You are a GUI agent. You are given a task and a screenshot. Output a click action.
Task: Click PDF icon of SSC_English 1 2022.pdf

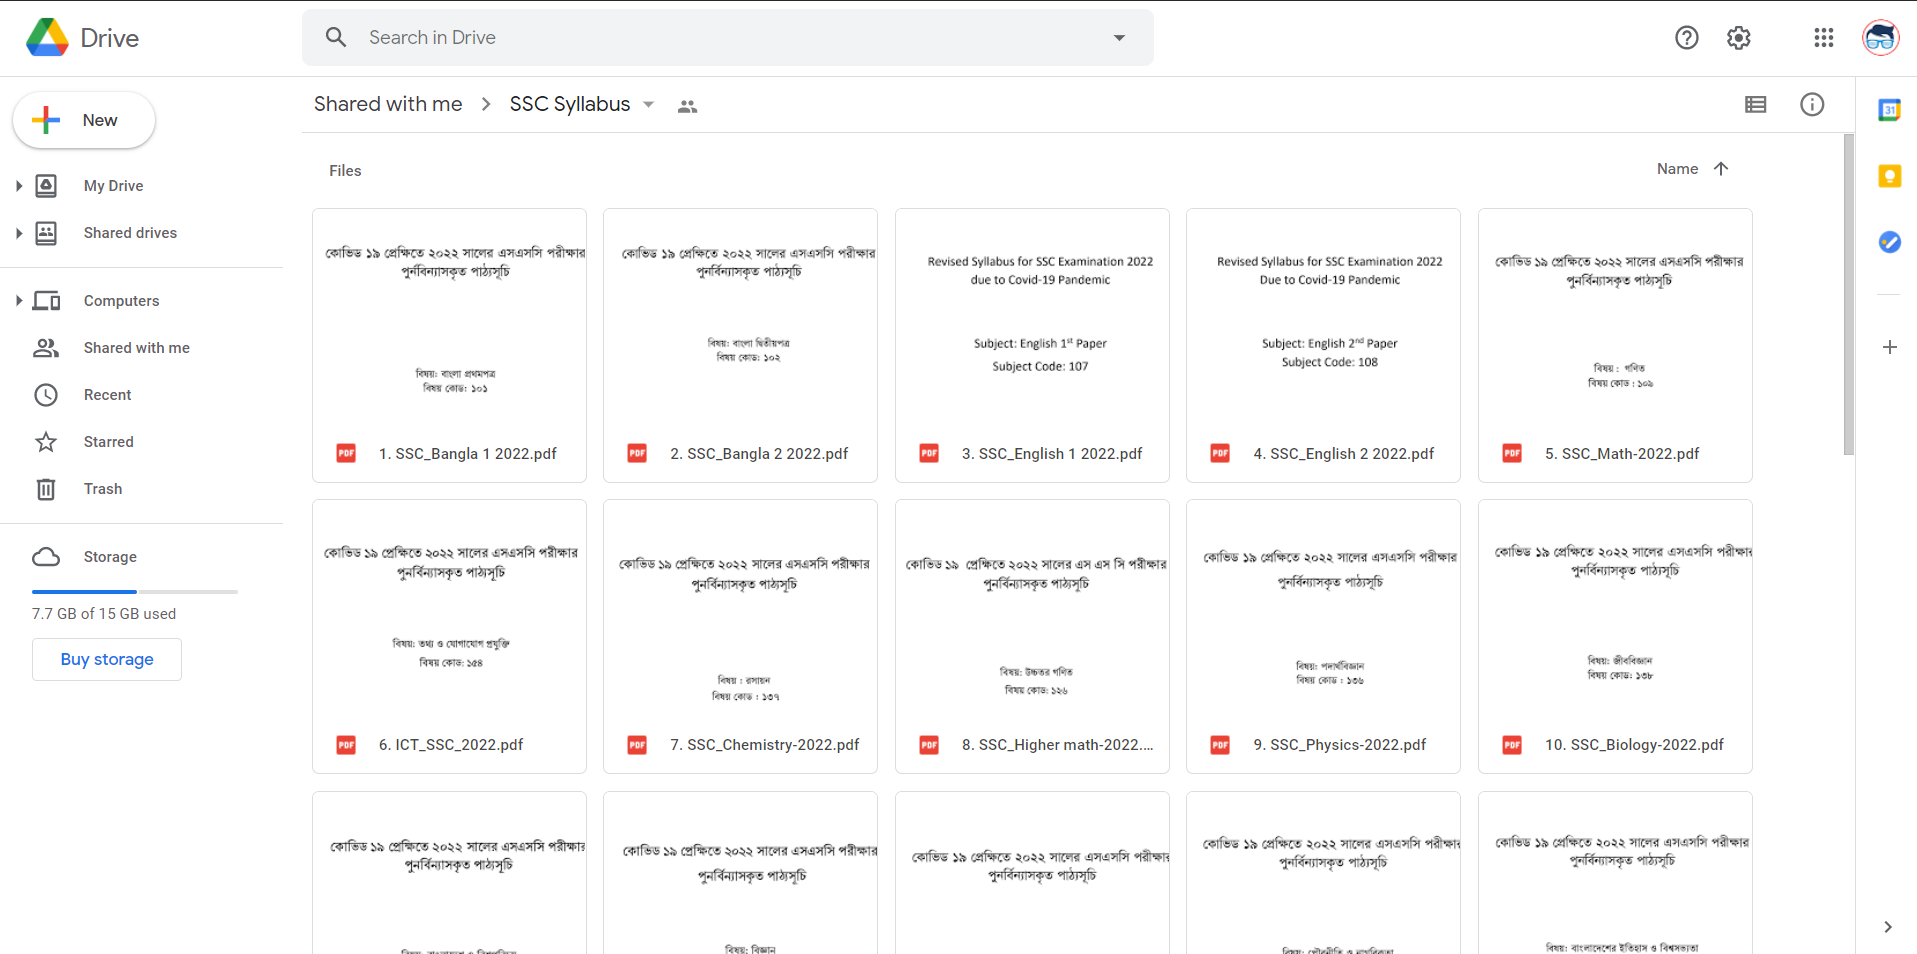pos(929,453)
